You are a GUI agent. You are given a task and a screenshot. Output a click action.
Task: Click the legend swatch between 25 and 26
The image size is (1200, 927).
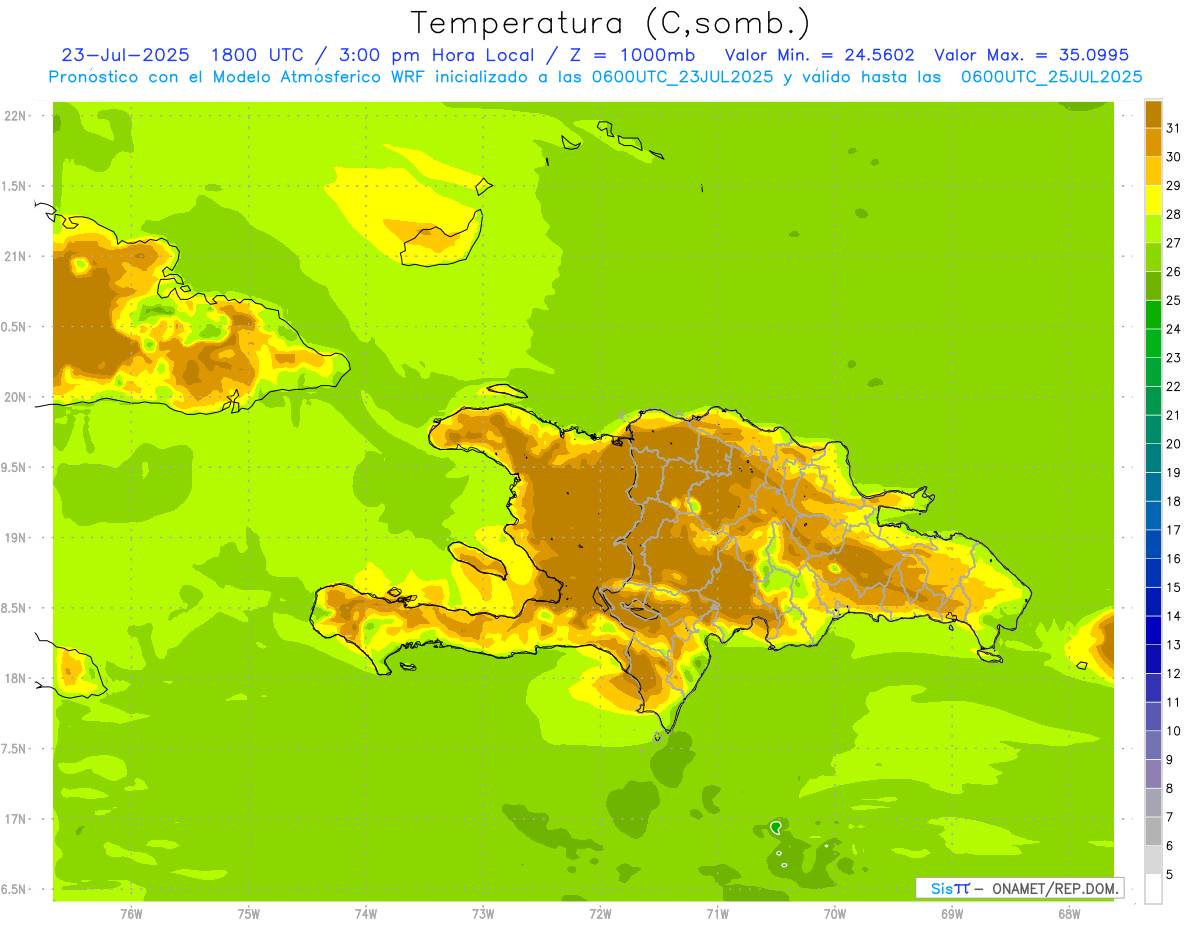(1153, 286)
